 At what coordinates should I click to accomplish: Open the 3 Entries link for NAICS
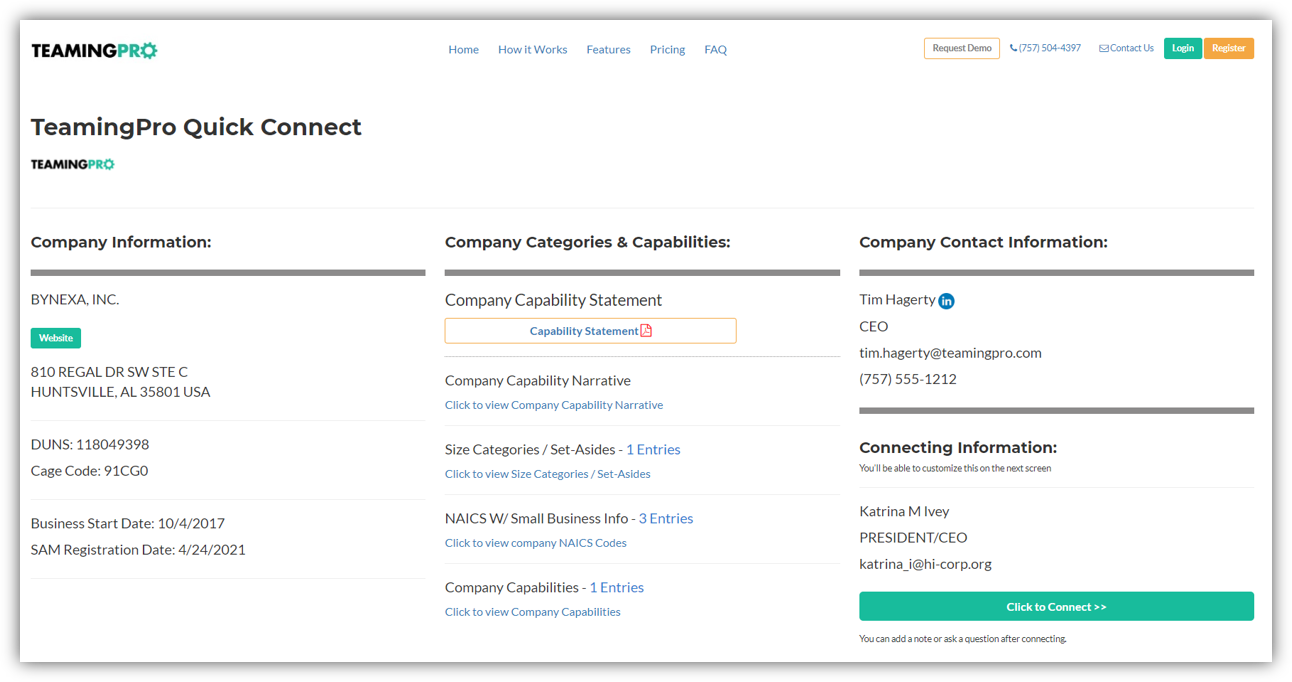666,519
